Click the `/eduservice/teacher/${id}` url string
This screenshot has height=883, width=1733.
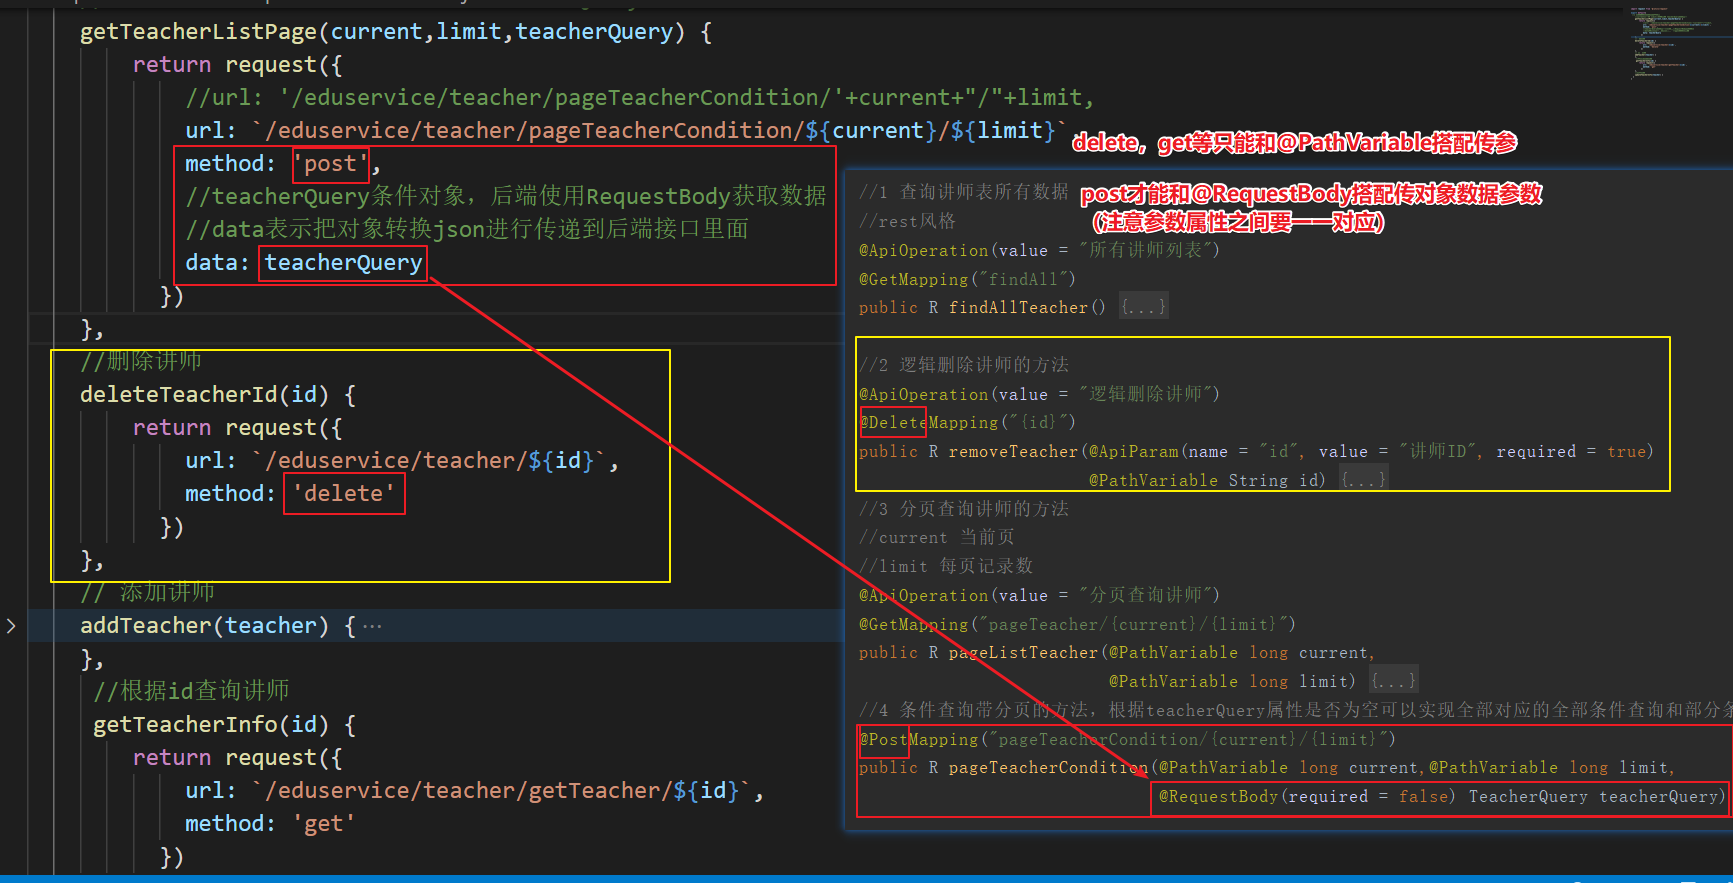[x=429, y=461]
